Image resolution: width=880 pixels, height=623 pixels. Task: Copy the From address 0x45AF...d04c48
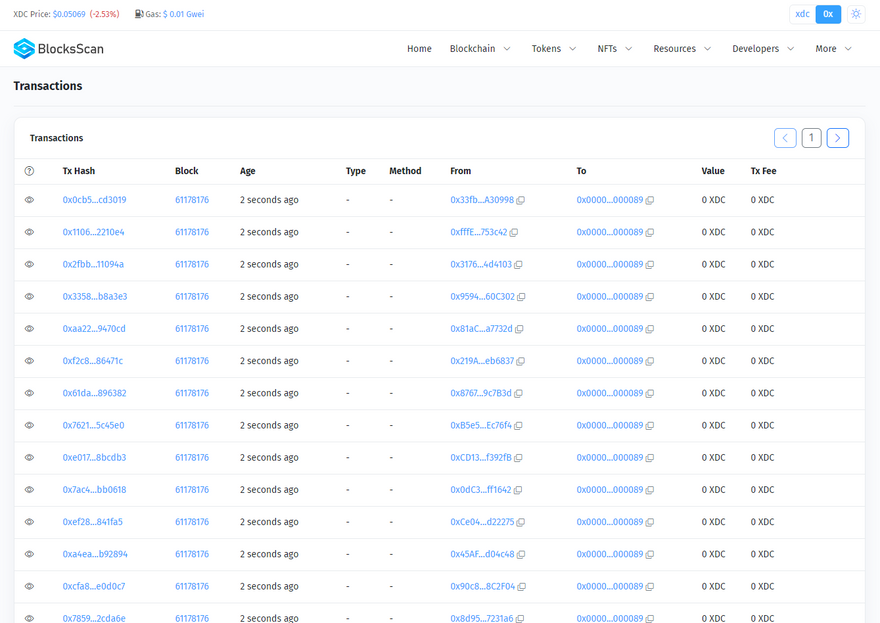(521, 555)
